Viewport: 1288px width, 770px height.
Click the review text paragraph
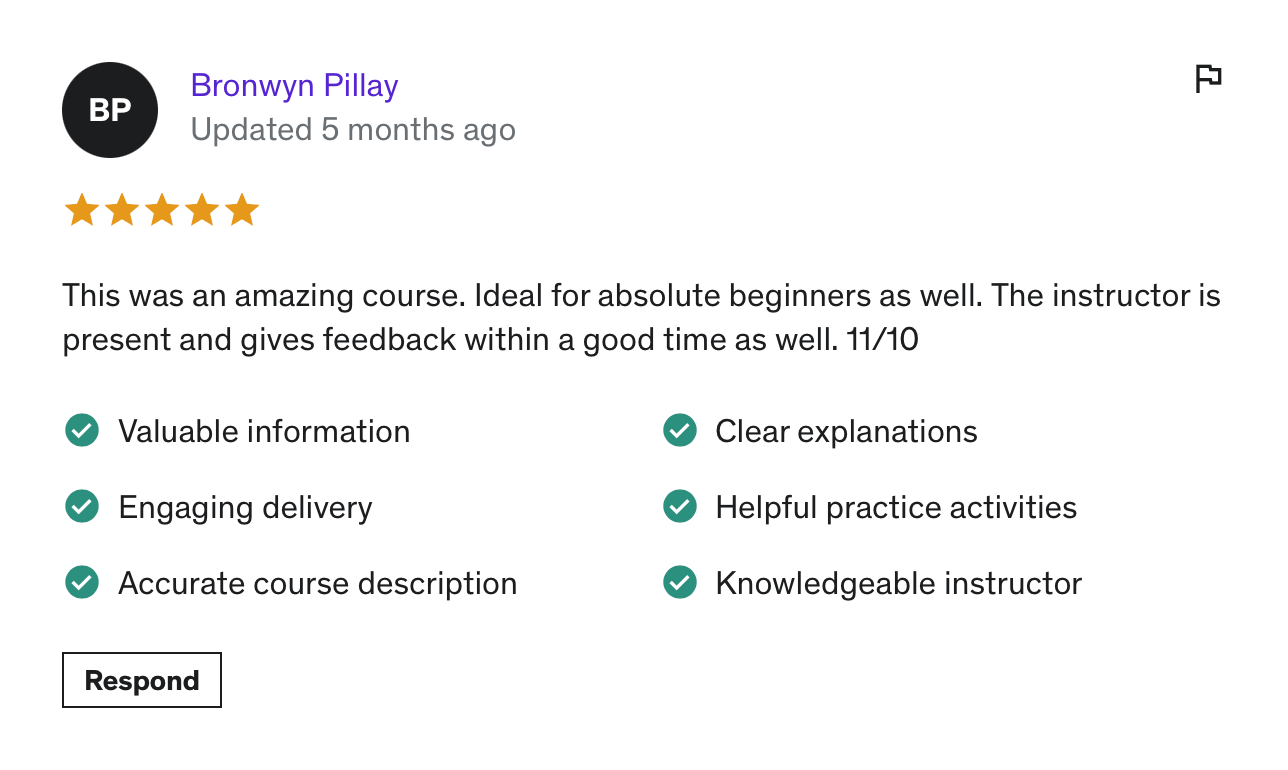click(x=640, y=318)
